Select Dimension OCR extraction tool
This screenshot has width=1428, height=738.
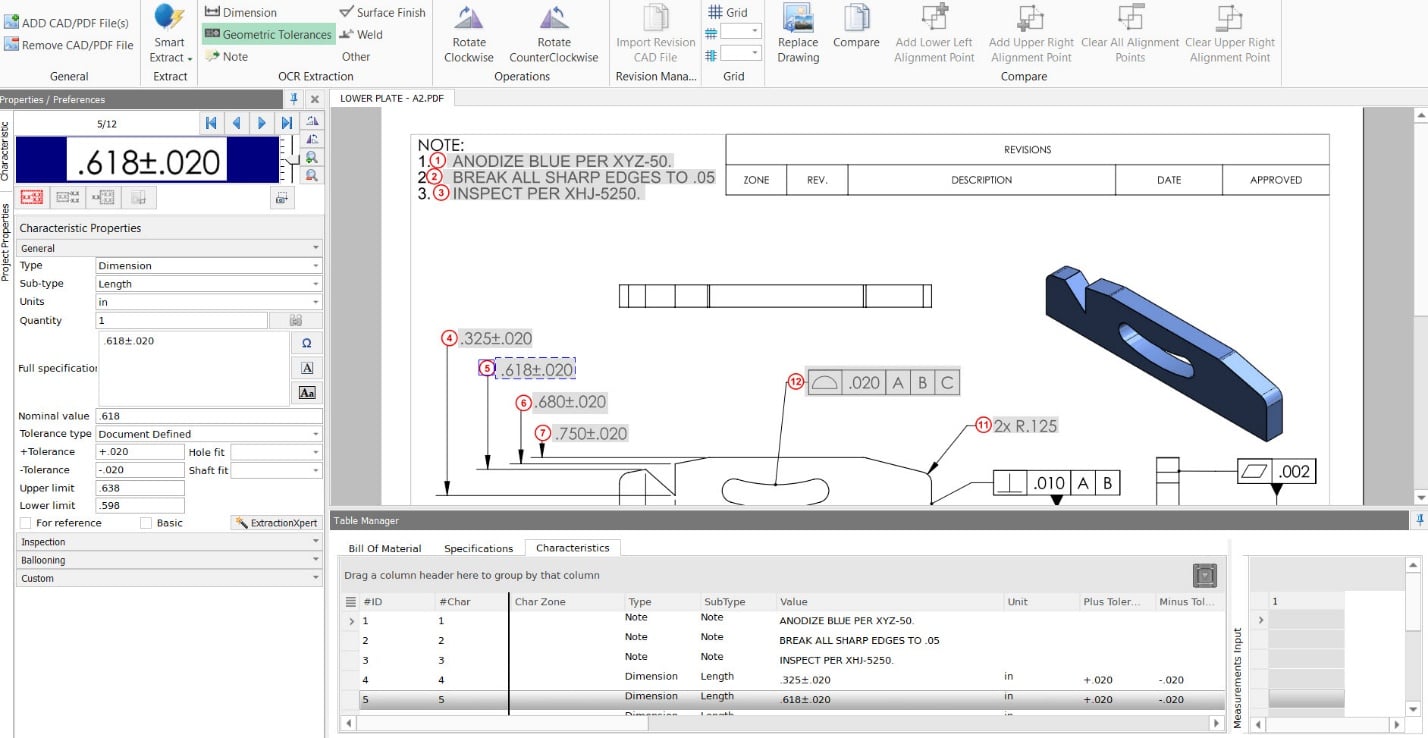241,12
